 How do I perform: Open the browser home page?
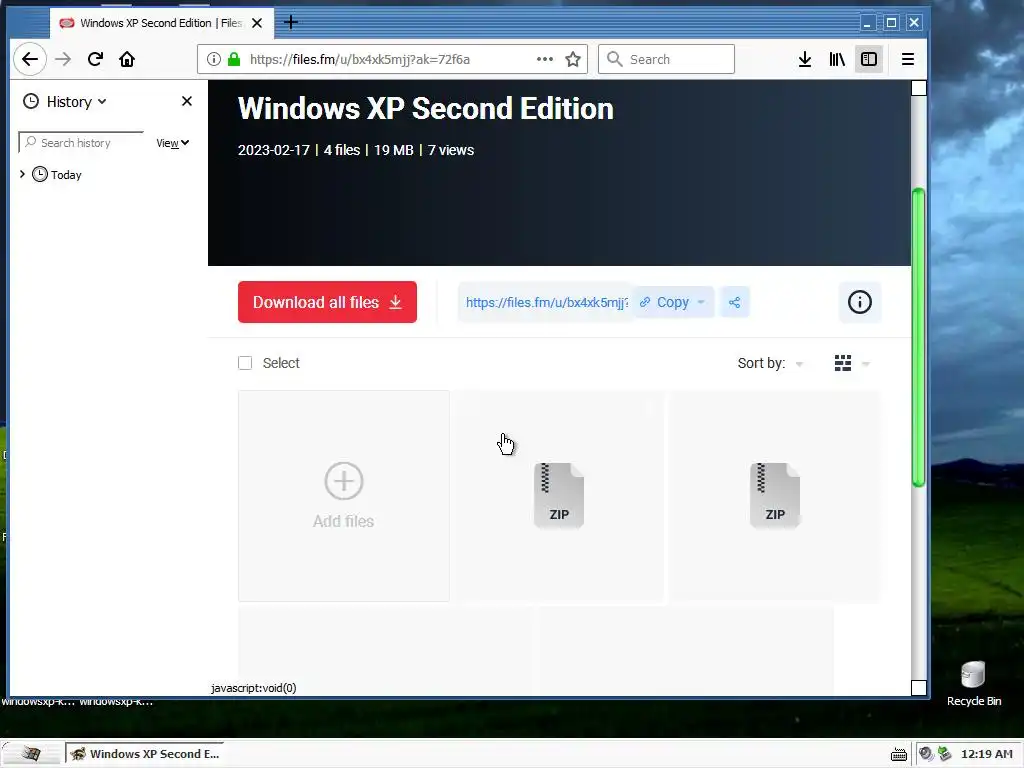tap(127, 59)
